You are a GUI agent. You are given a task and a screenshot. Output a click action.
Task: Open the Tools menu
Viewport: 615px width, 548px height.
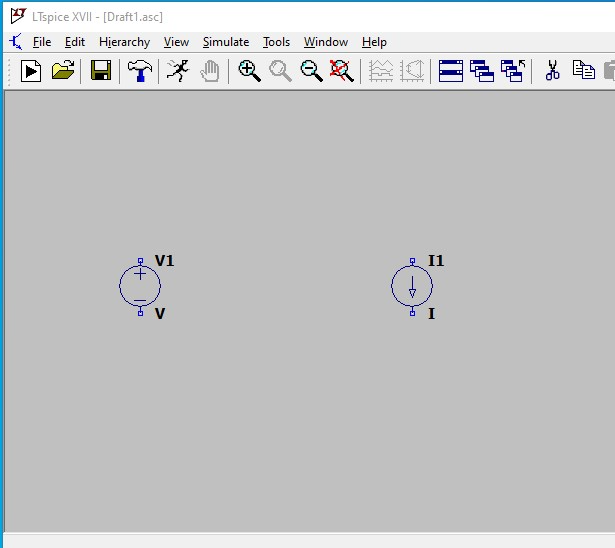277,42
